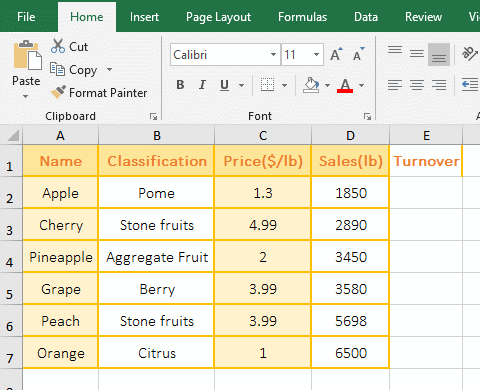This screenshot has height=390, width=480.
Task: Open the Page Layout tab
Action: 218,17
